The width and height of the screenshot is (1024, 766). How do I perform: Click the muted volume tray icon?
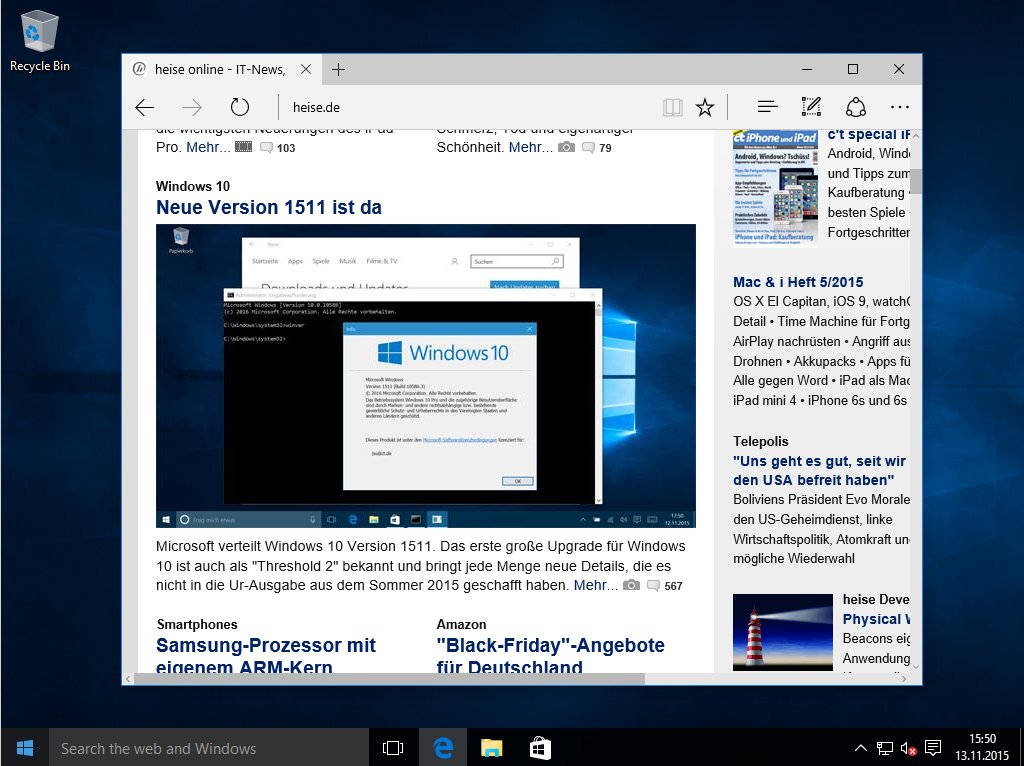pos(909,748)
